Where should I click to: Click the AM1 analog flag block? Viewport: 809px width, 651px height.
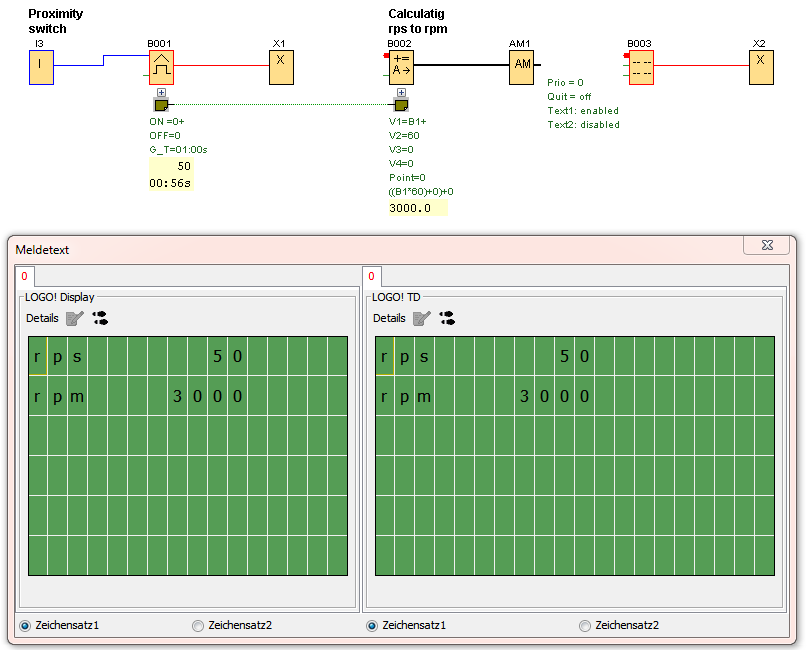[x=522, y=67]
